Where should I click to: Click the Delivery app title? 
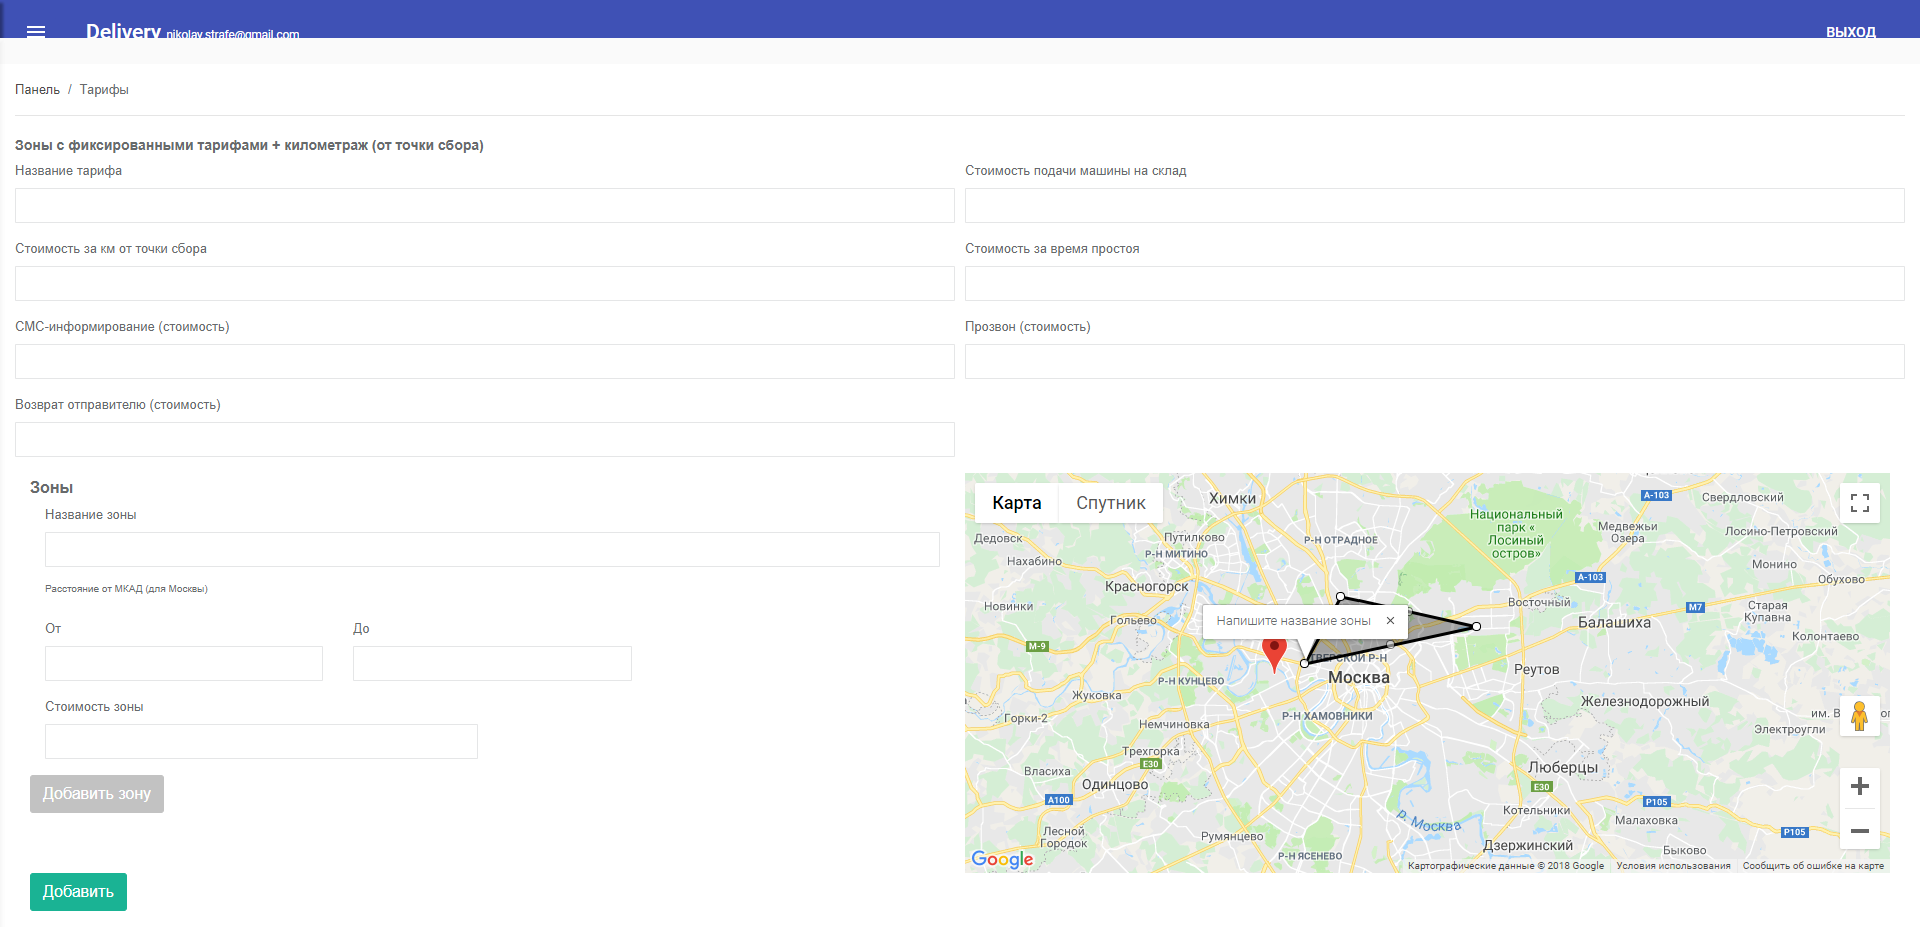click(123, 31)
